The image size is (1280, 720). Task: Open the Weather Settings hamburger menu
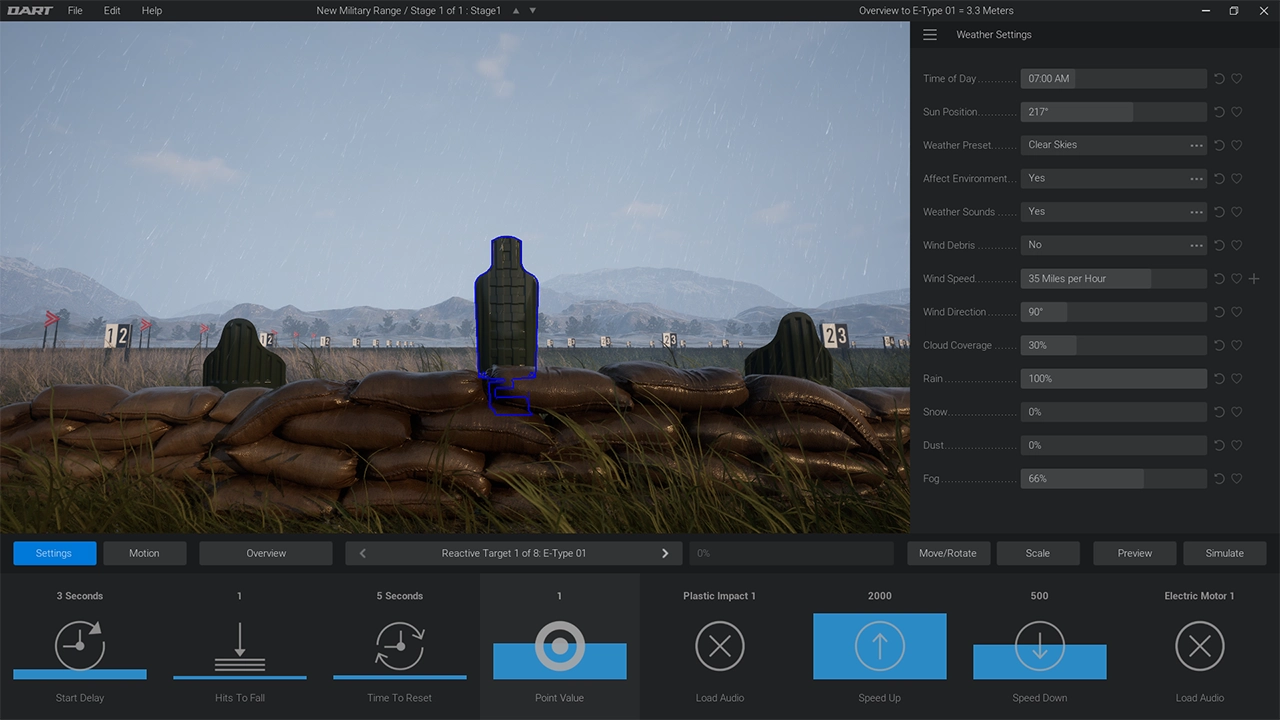click(930, 35)
